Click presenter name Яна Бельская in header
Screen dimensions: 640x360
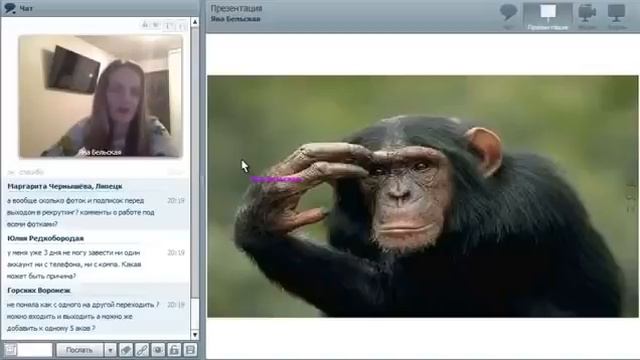pyautogui.click(x=236, y=19)
